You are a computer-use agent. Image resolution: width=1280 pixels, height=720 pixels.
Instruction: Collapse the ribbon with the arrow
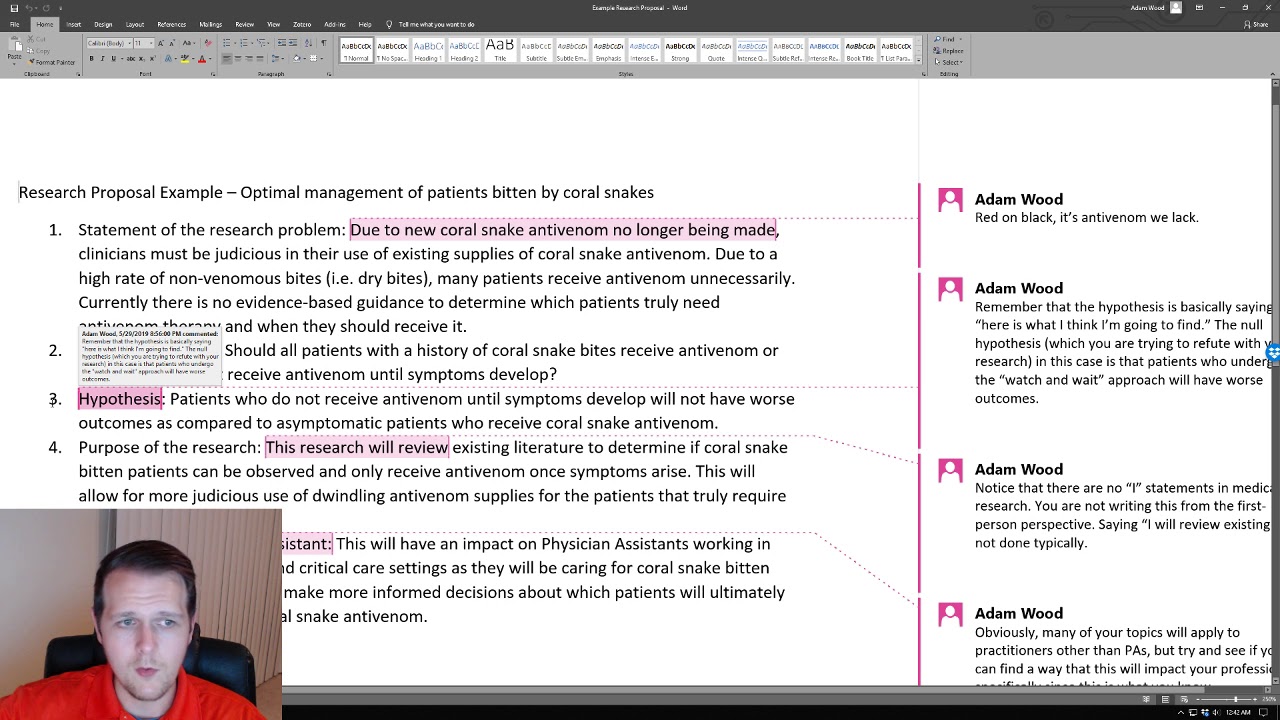coord(1273,74)
